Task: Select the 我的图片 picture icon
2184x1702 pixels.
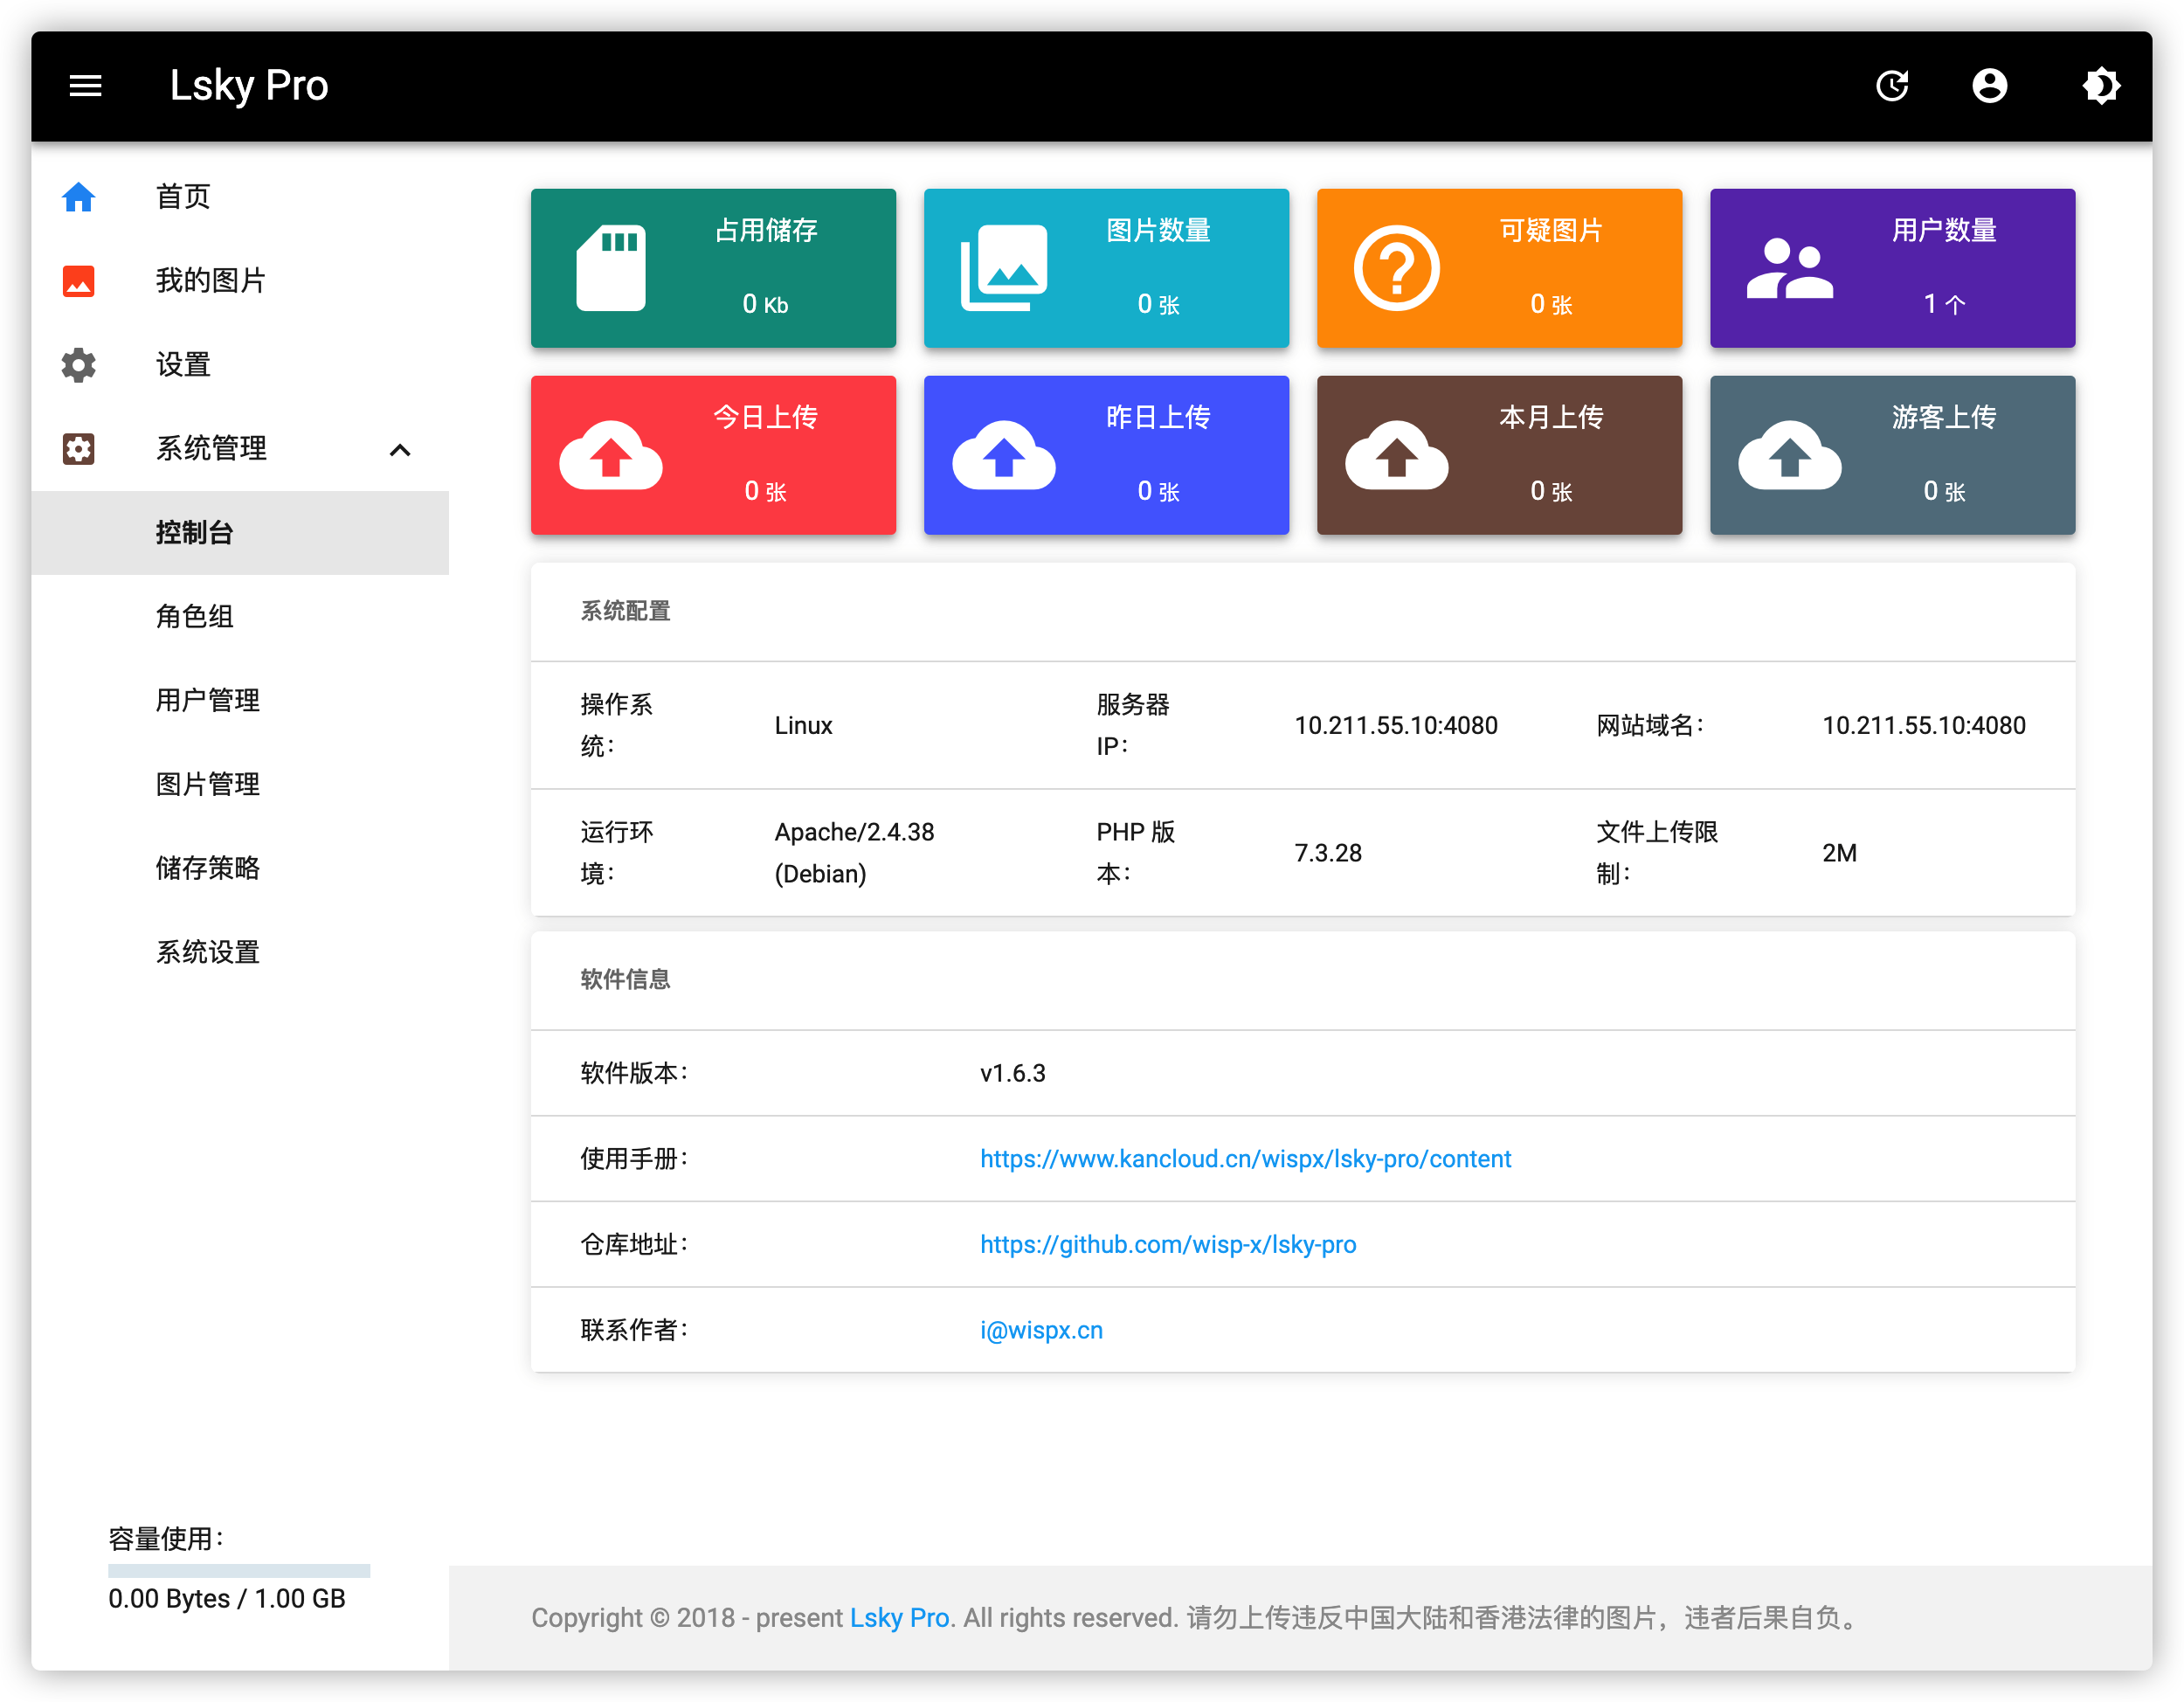Action: point(78,281)
